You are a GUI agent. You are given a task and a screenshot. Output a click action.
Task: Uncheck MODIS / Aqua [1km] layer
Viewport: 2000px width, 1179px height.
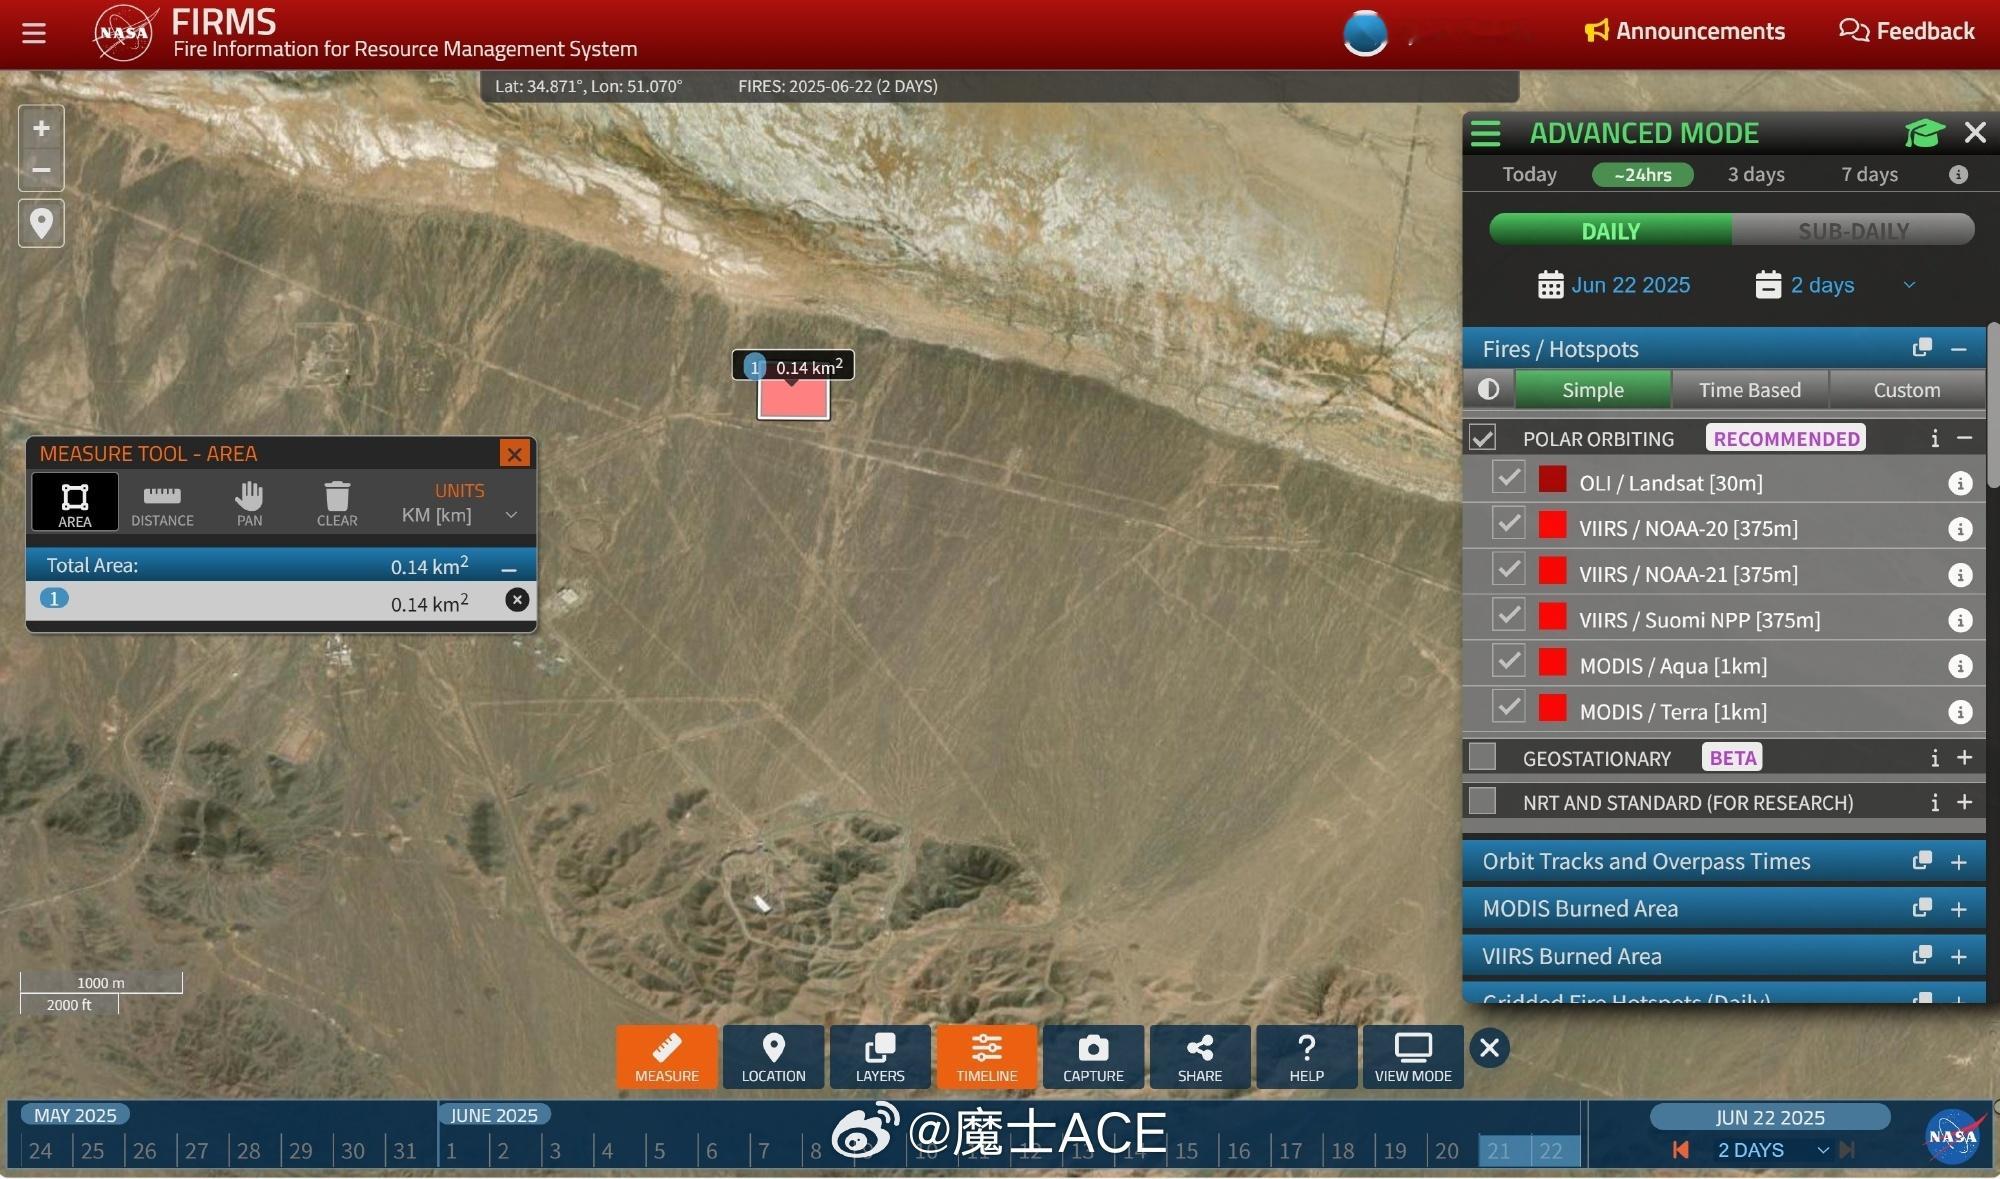pos(1508,661)
